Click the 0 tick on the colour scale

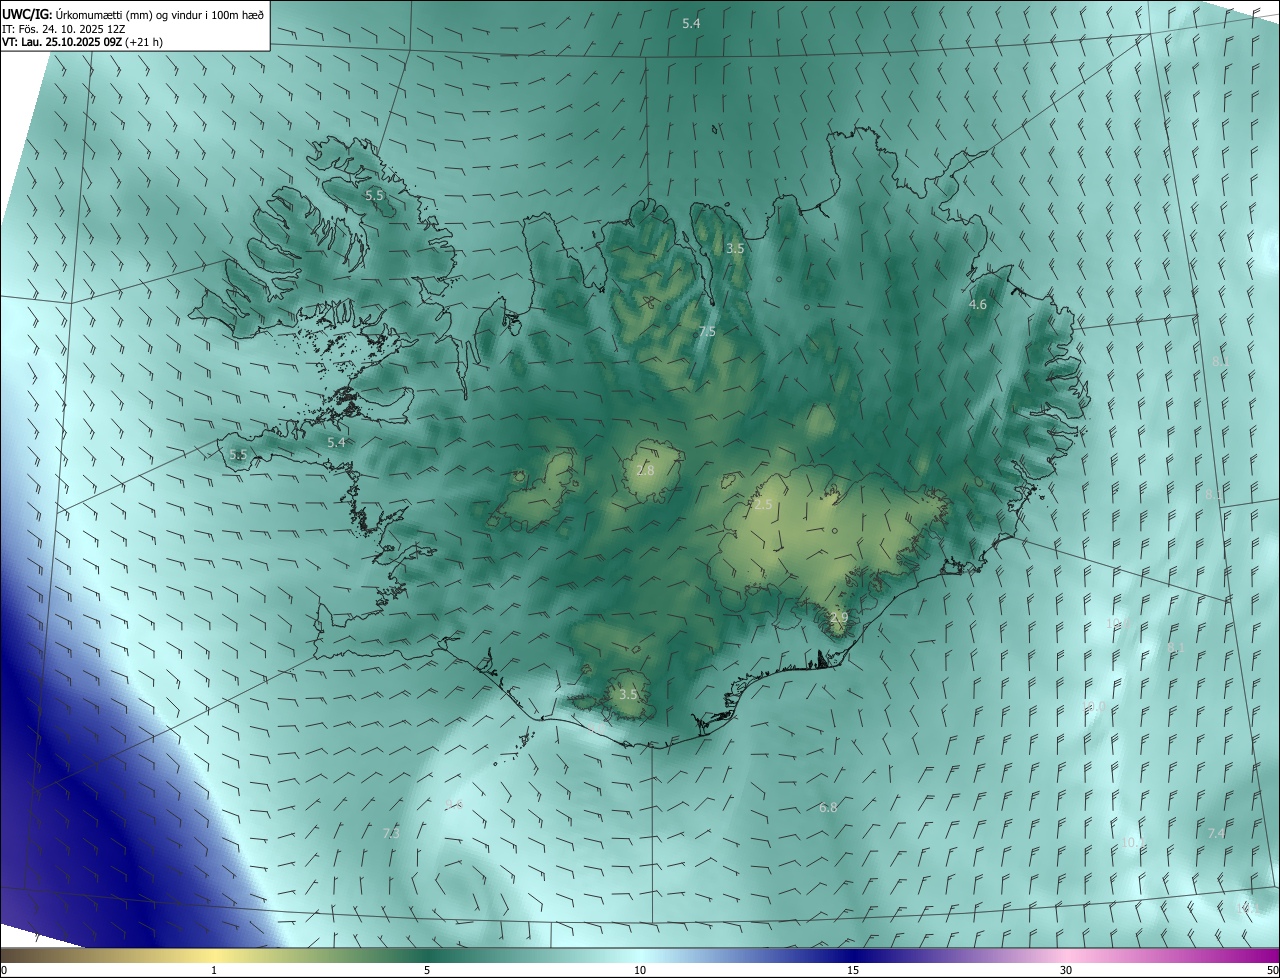[x=4, y=971]
